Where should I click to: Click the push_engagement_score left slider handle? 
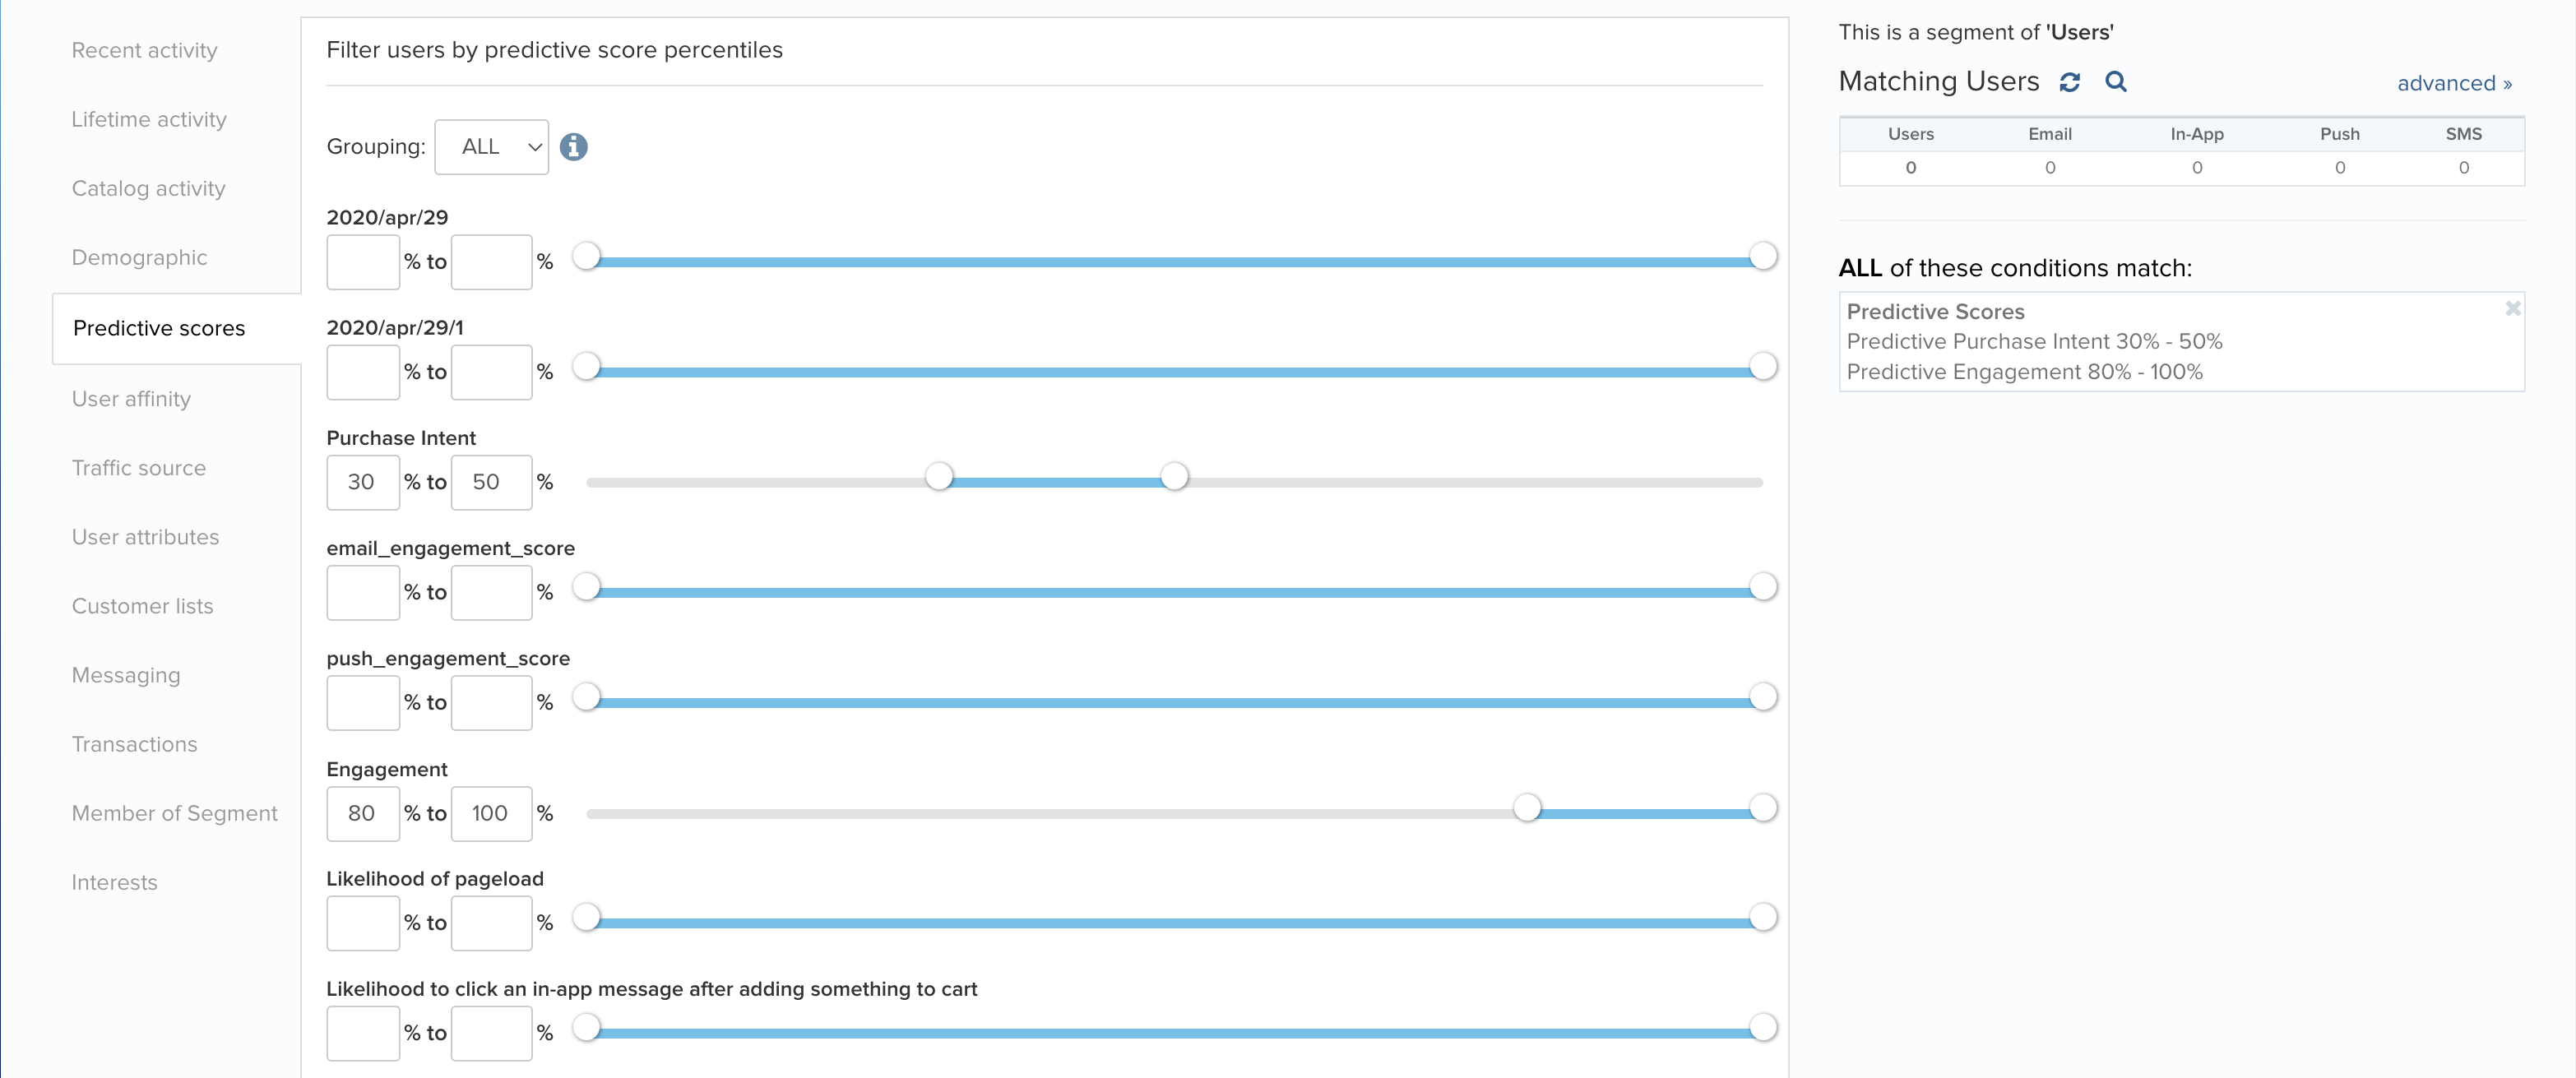(x=587, y=697)
